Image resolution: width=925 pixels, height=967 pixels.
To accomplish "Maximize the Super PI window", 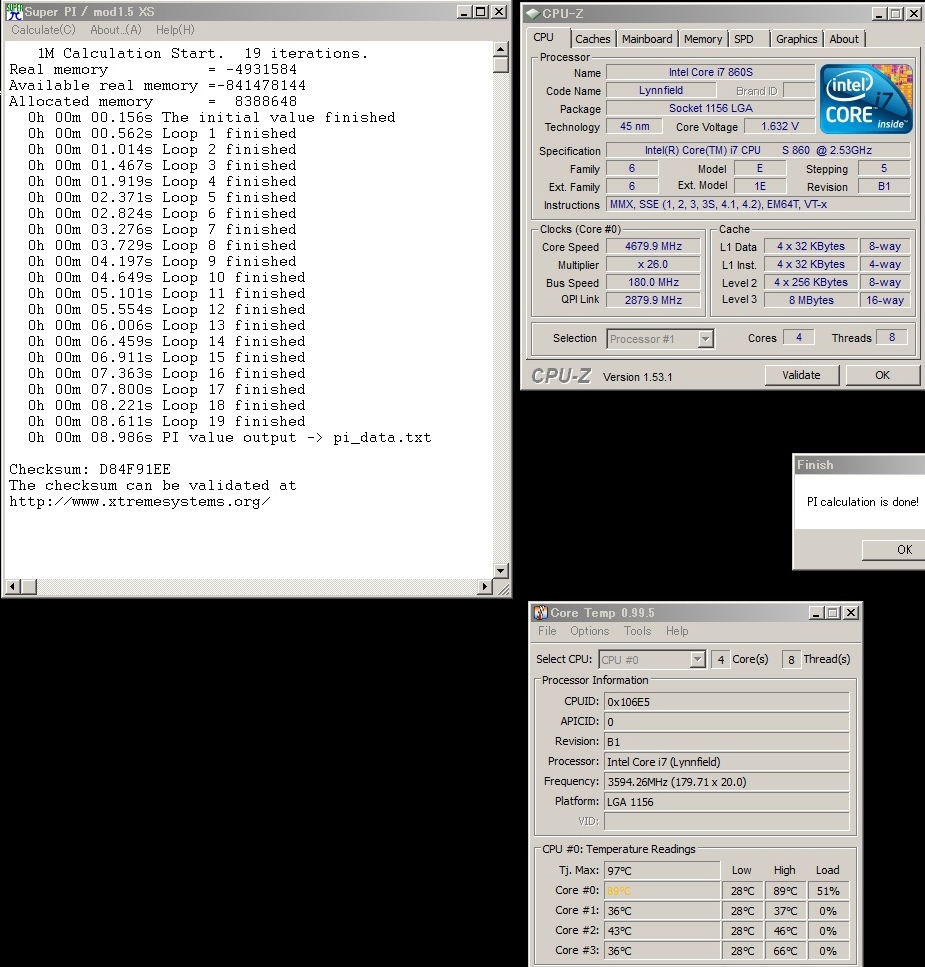I will tap(480, 12).
